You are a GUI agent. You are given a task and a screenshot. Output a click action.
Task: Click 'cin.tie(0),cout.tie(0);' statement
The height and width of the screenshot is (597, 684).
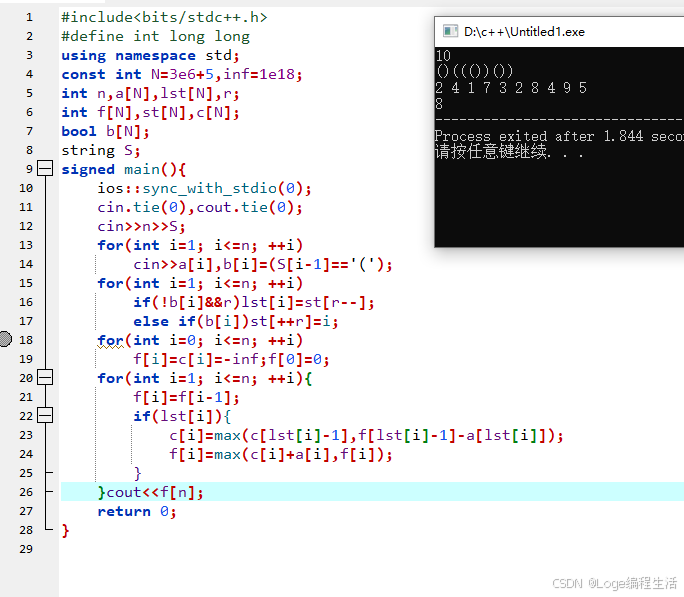pos(200,207)
